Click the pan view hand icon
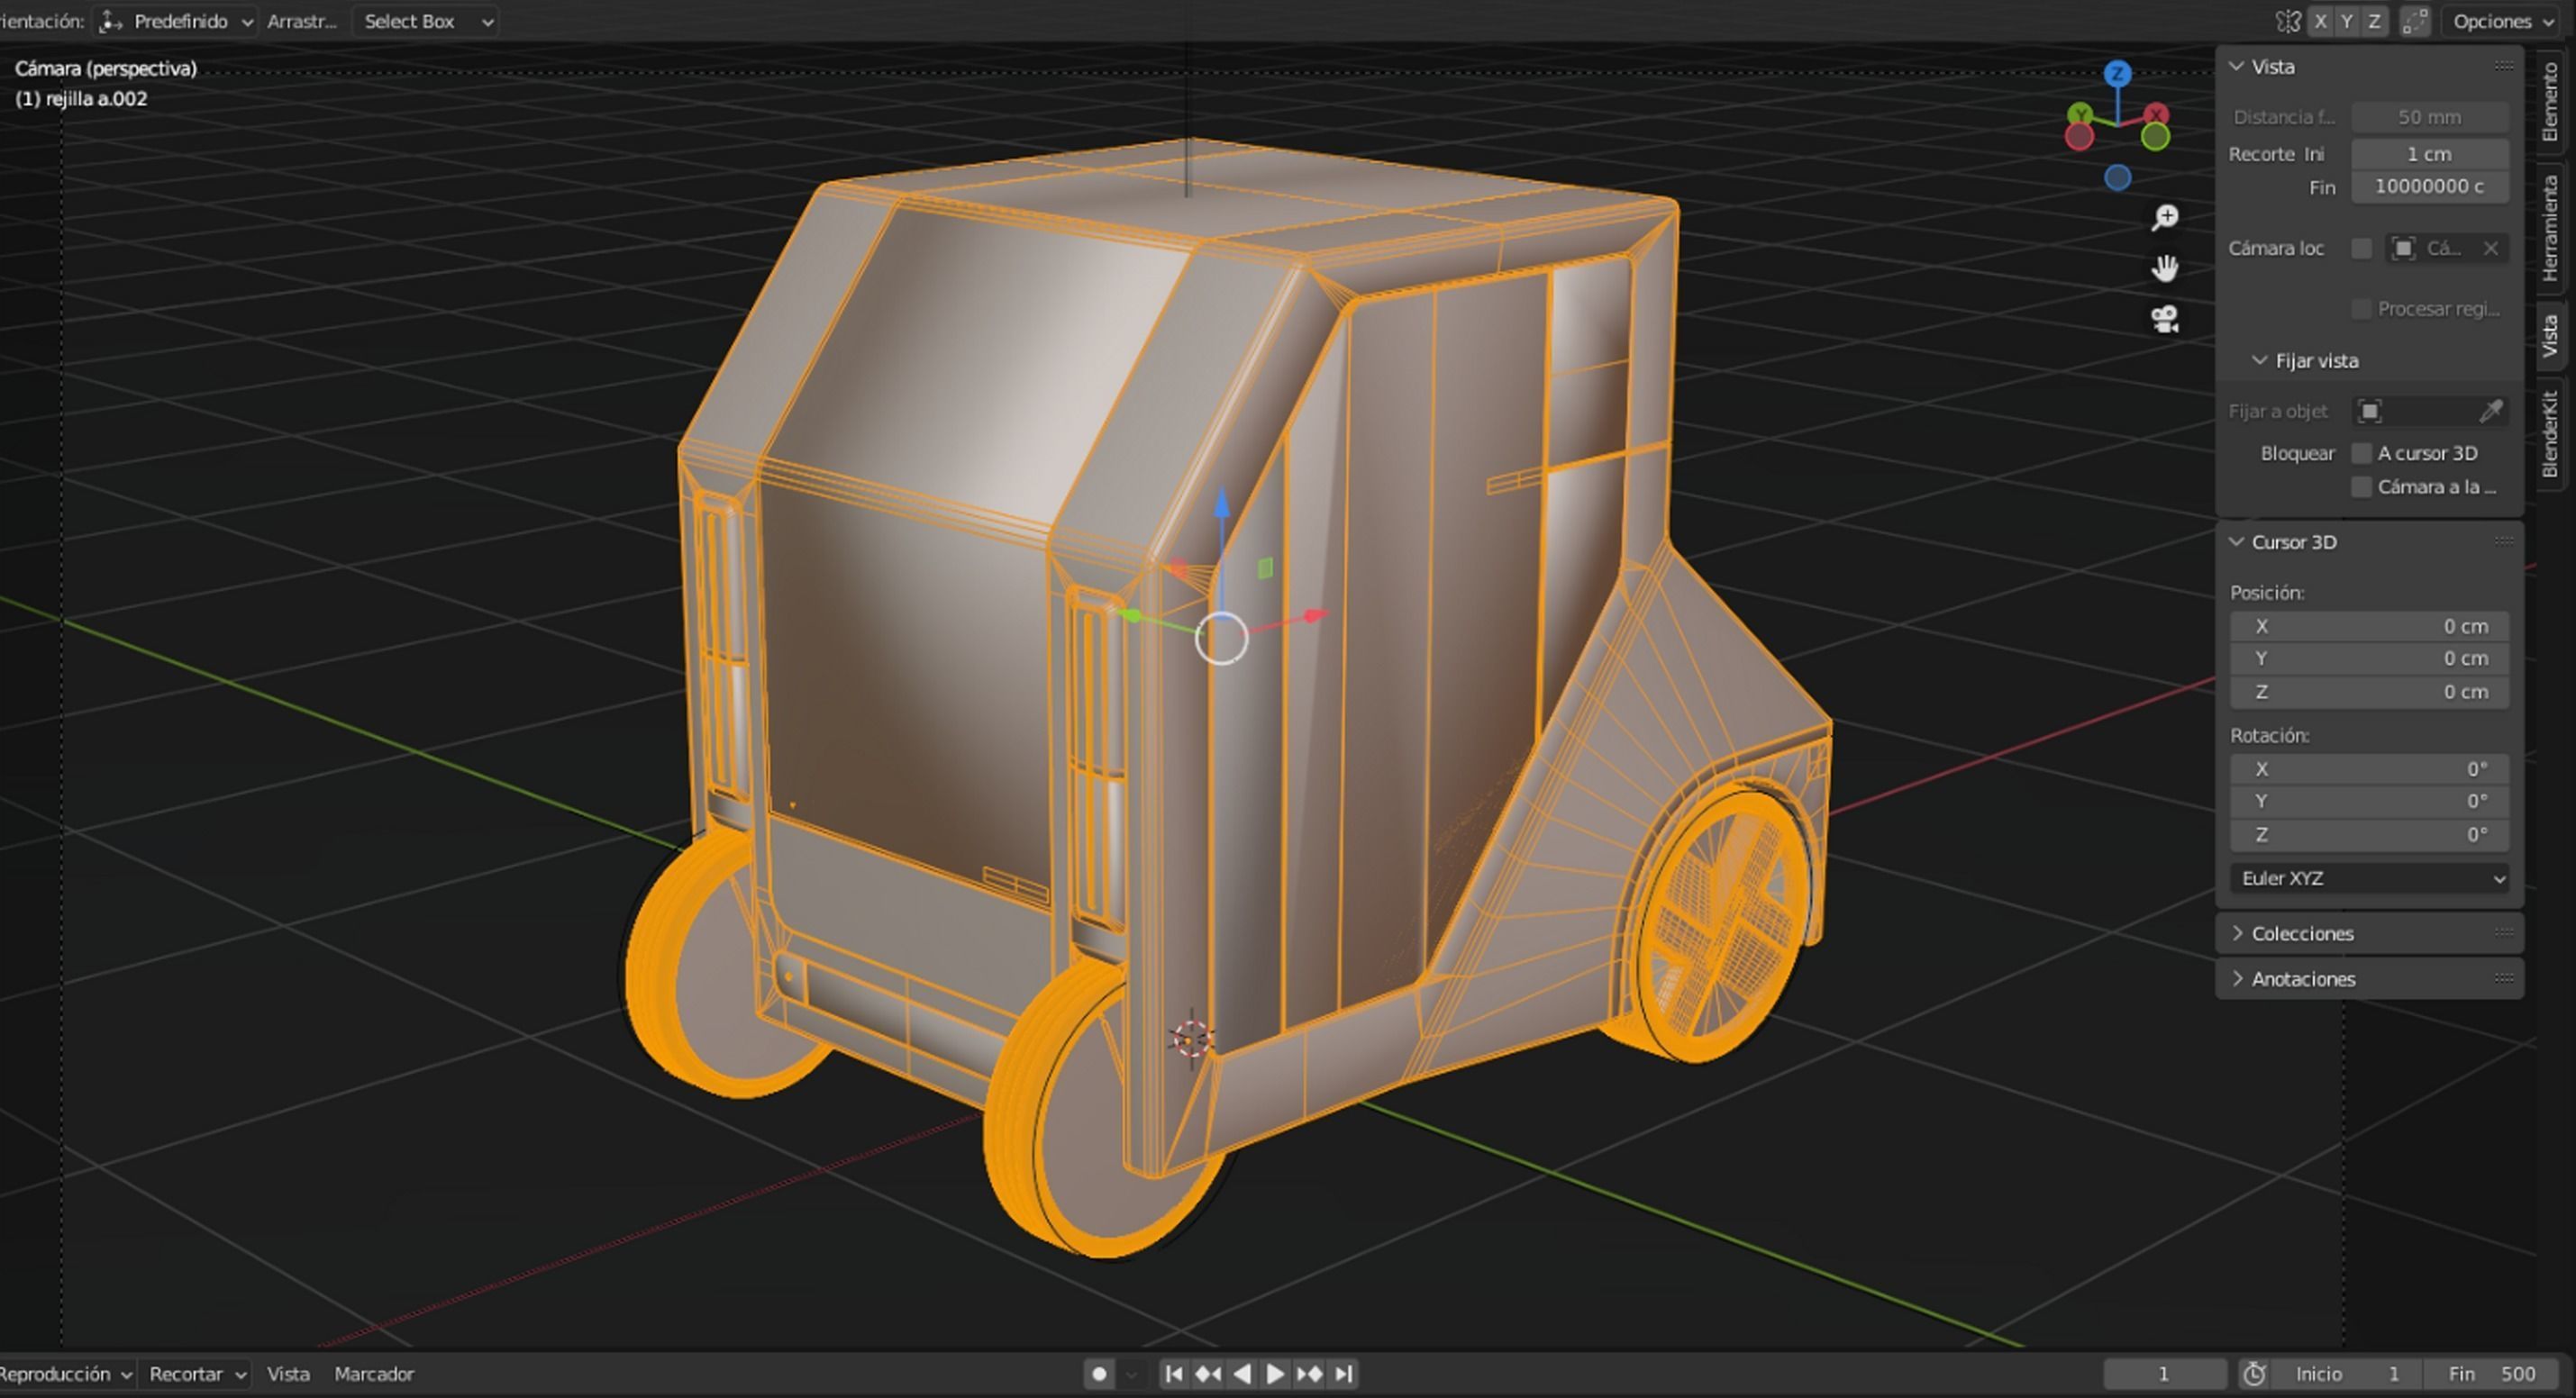2576x1398 pixels. click(x=2165, y=268)
